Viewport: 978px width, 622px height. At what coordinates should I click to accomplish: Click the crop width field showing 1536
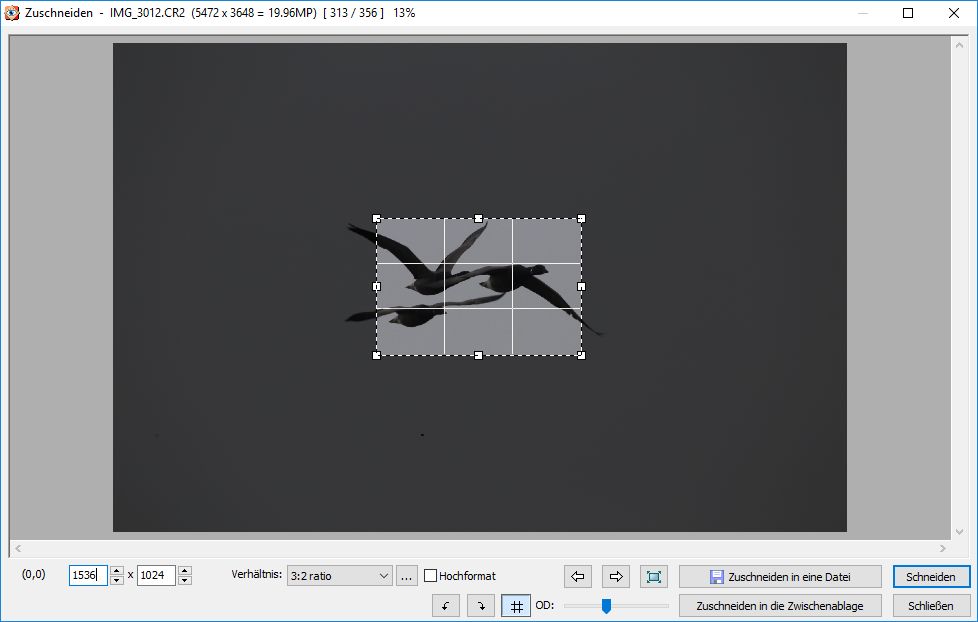88,576
